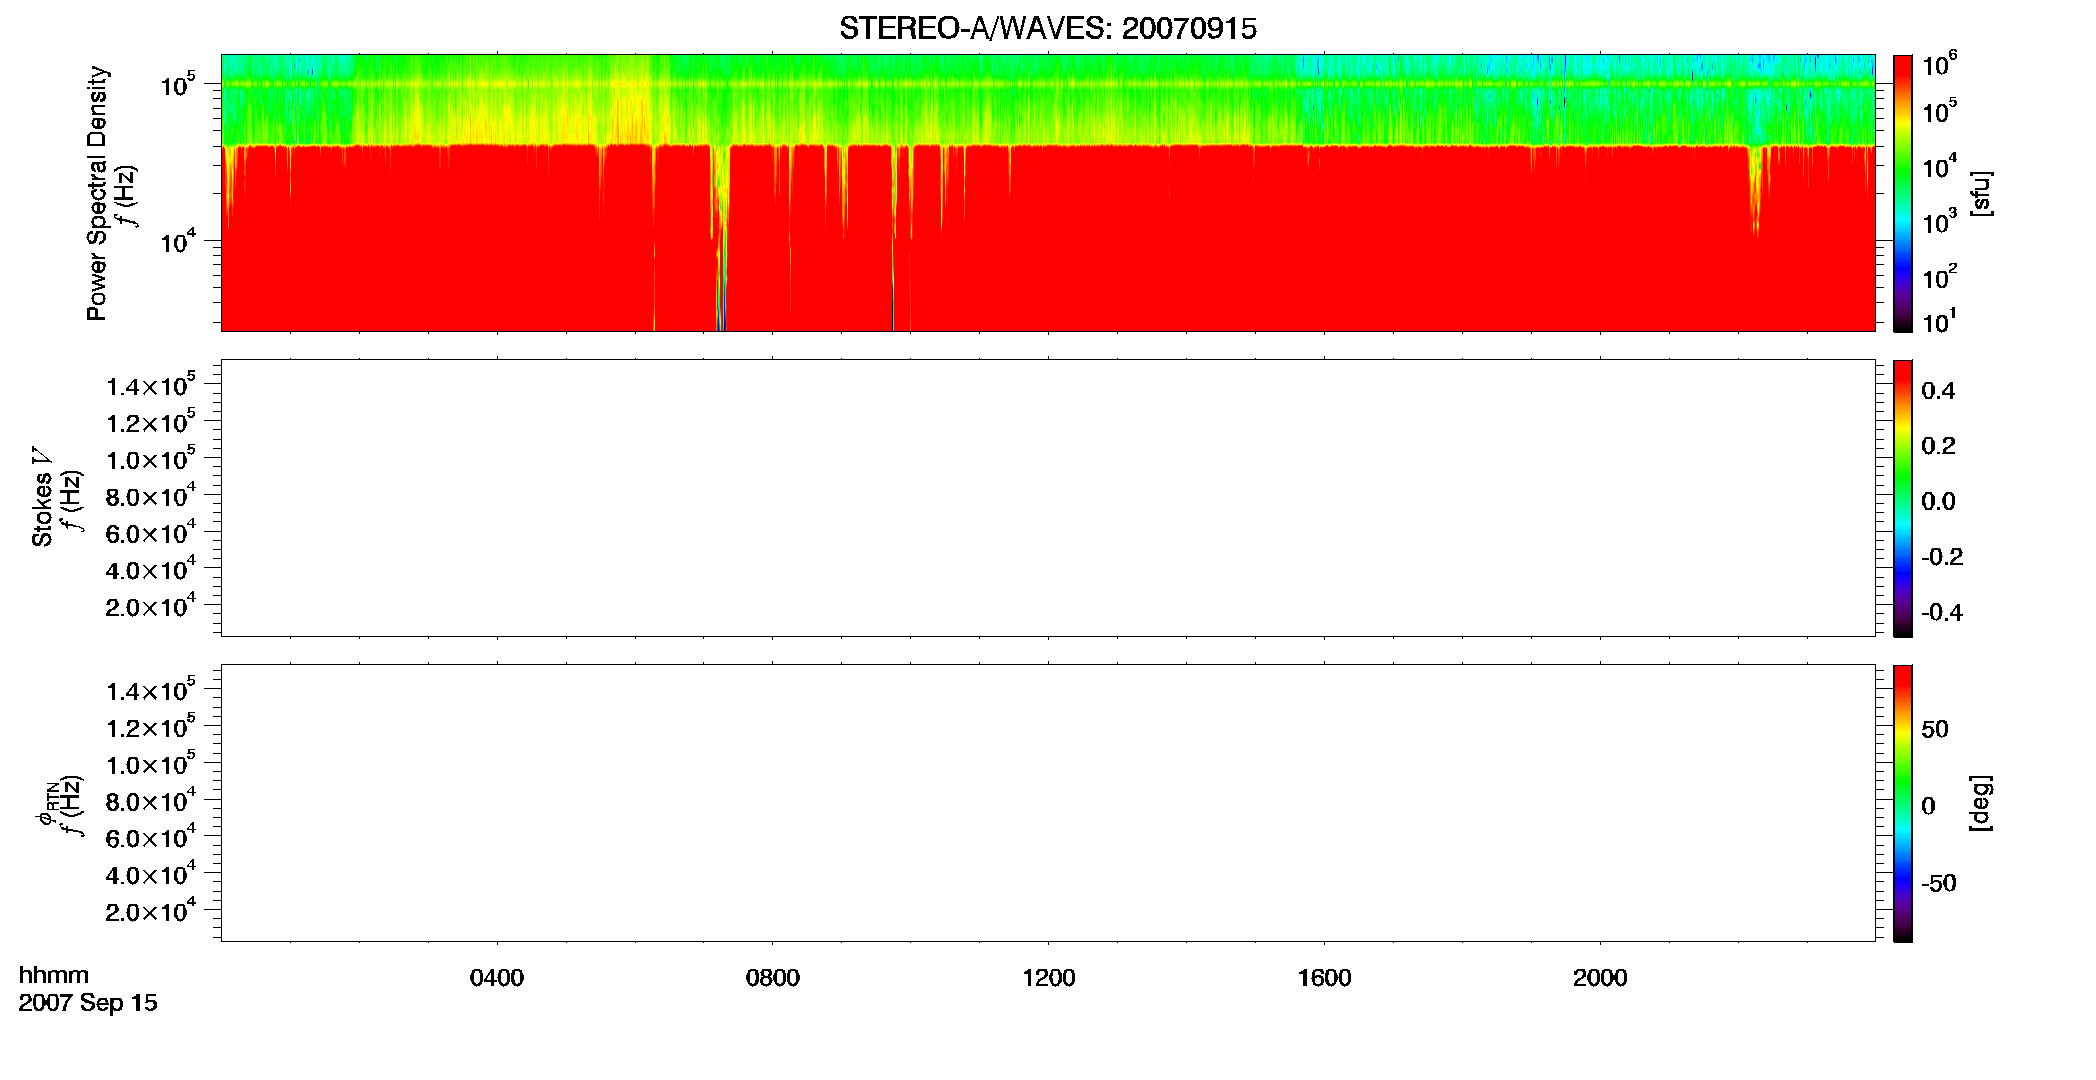Click the empty Stokes V plot panel
The width and height of the screenshot is (2096, 1080).
[1048, 498]
